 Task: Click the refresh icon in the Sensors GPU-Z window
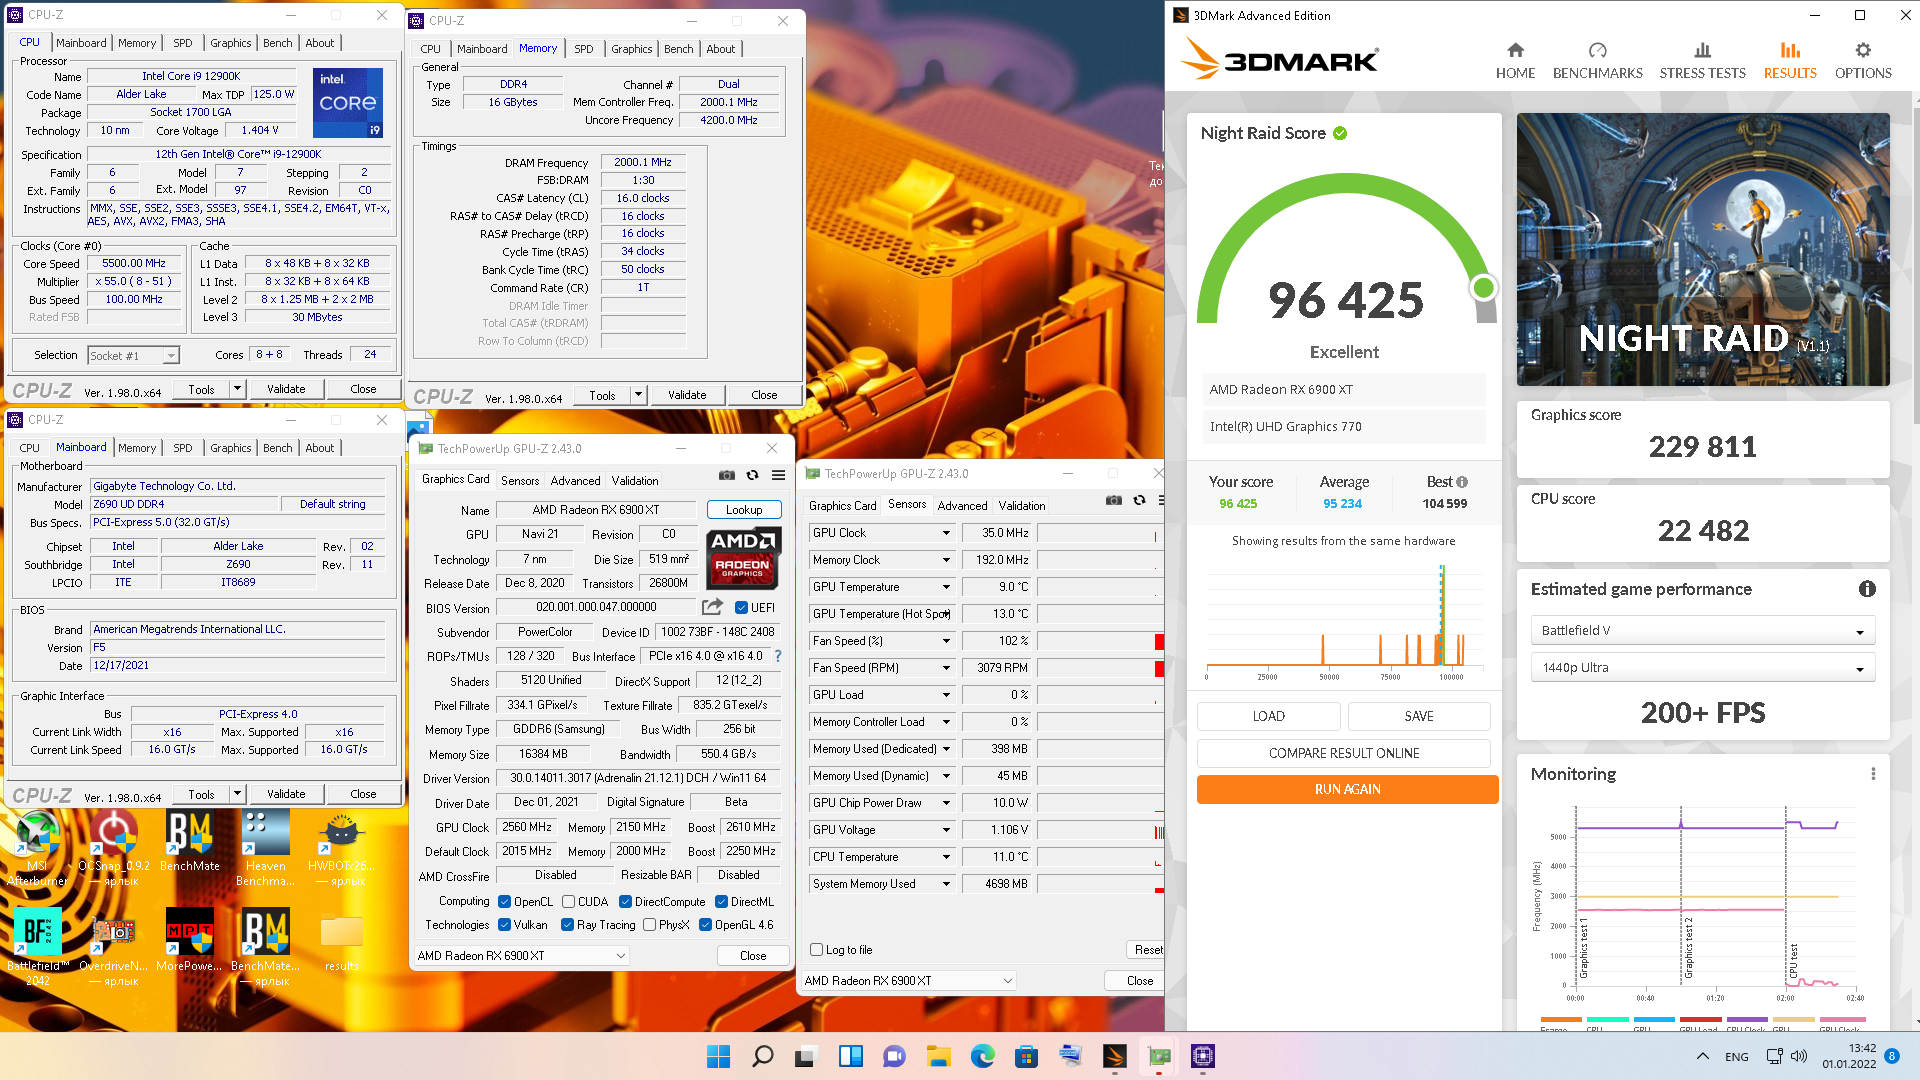click(1139, 500)
